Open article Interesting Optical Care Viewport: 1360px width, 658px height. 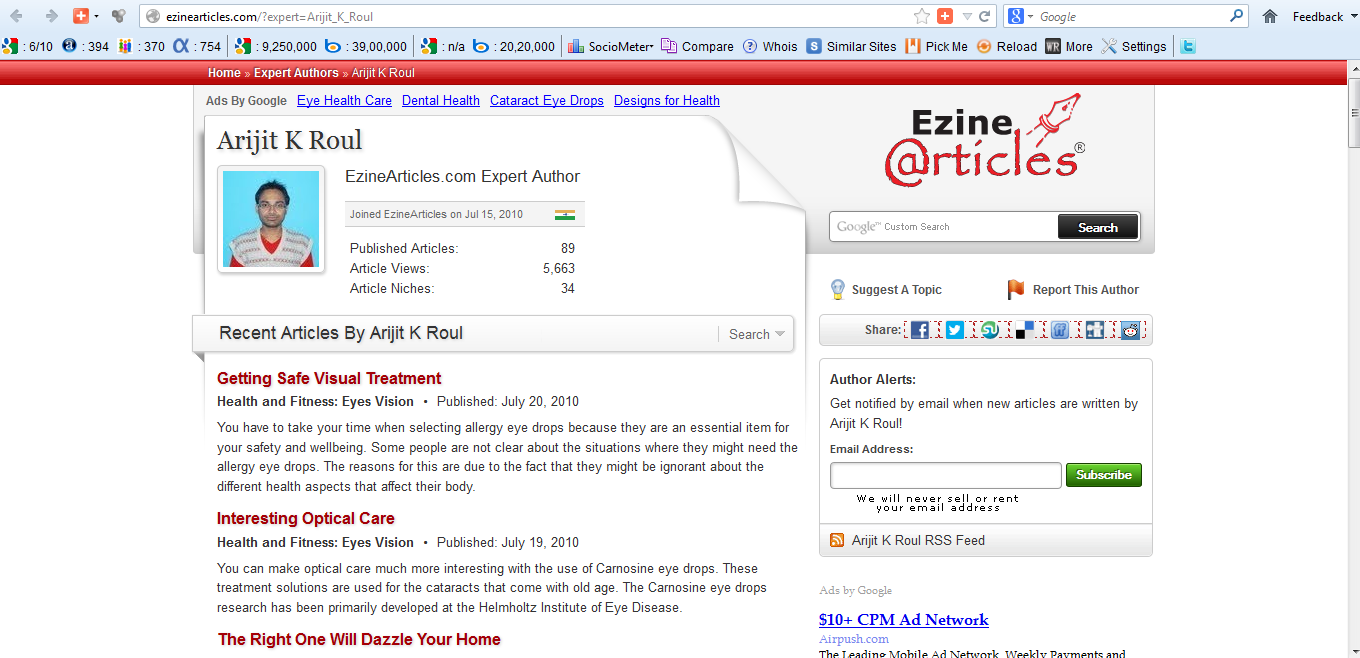click(306, 518)
